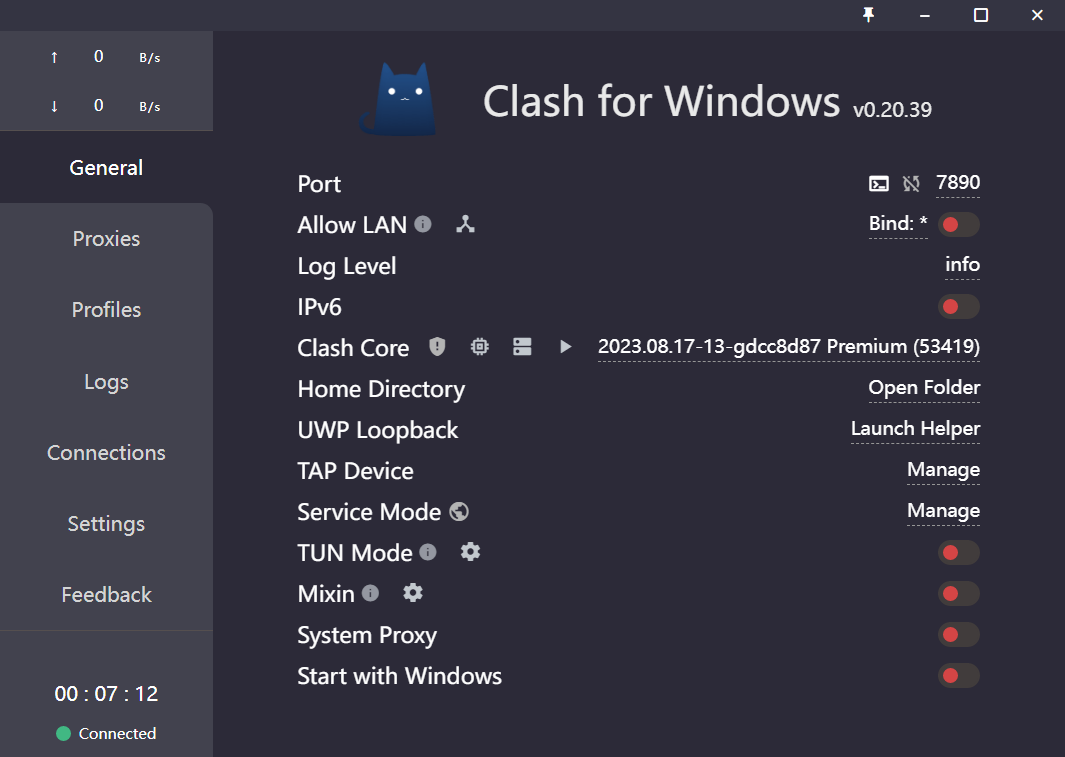Screen dimensions: 1065x757
Task: Open the Mixin settings gear
Action: [x=412, y=592]
